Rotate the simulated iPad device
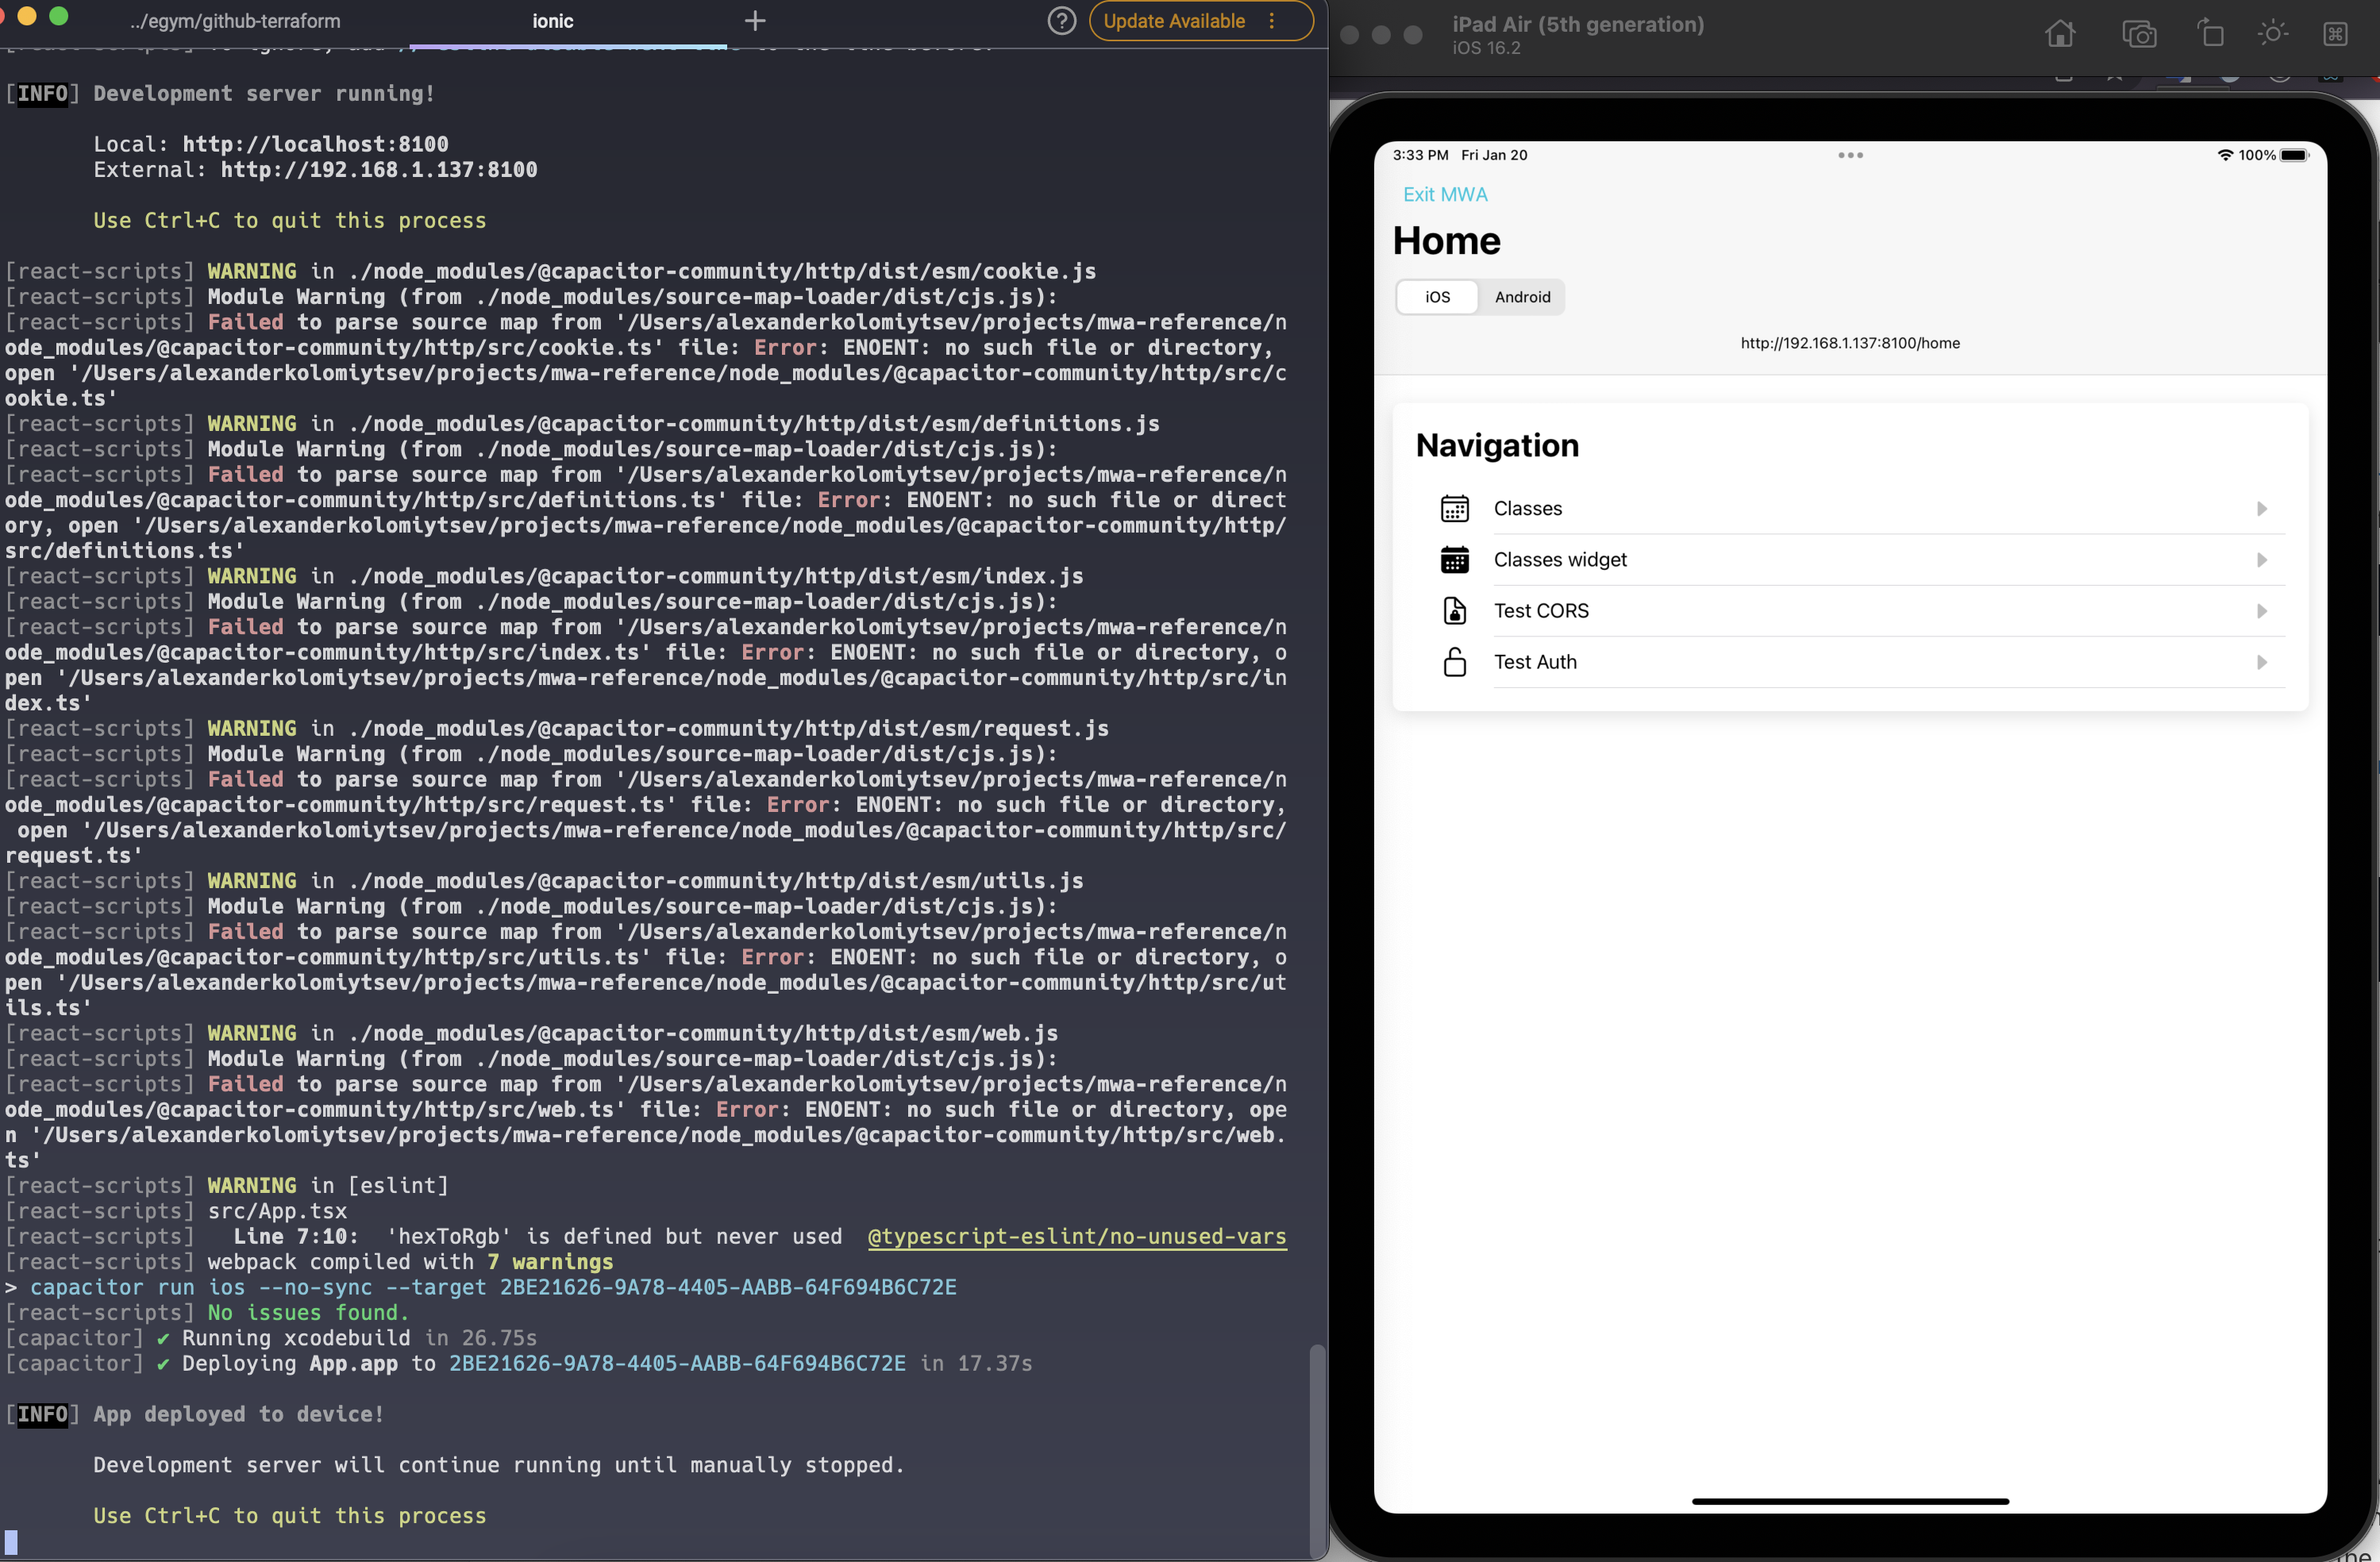Viewport: 2380px width, 1562px height. (2210, 34)
